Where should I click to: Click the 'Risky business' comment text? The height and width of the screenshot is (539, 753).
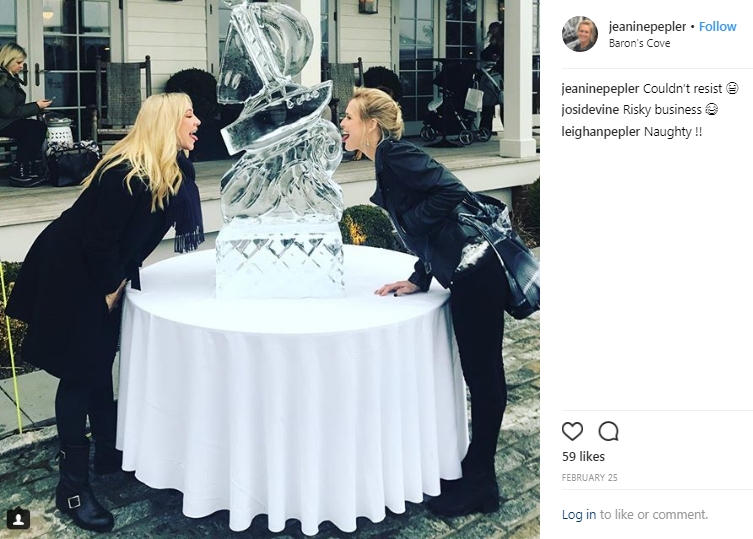(662, 110)
